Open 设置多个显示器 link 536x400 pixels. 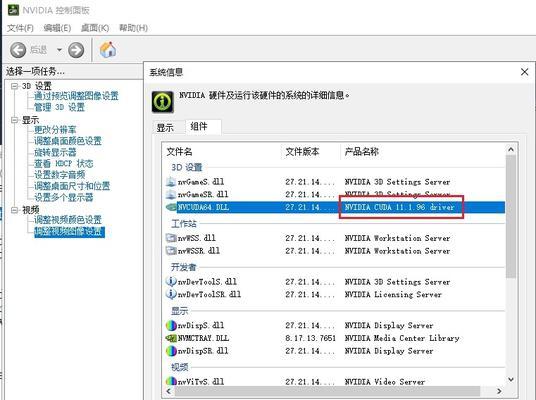63,197
